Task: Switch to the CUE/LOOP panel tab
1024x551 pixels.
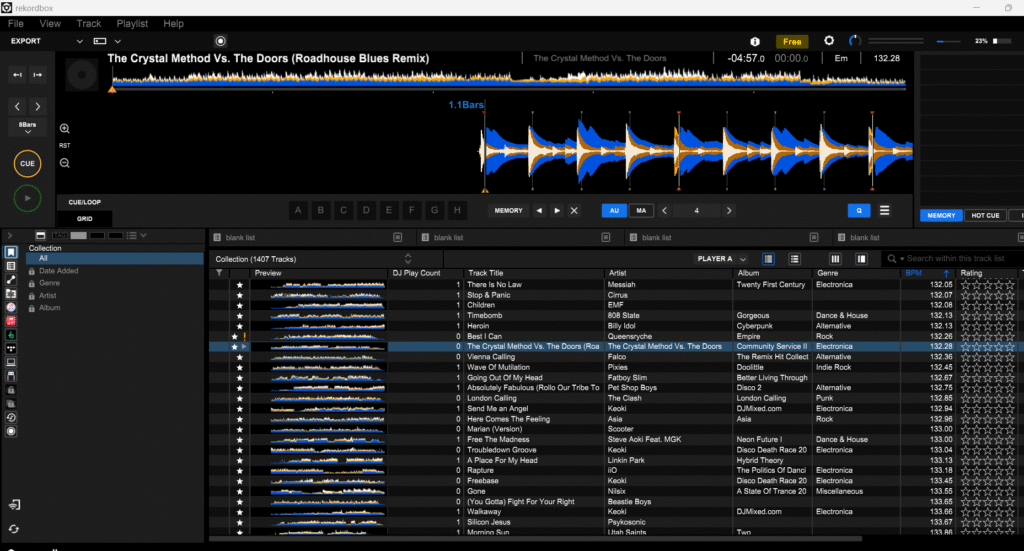Action: pos(85,202)
